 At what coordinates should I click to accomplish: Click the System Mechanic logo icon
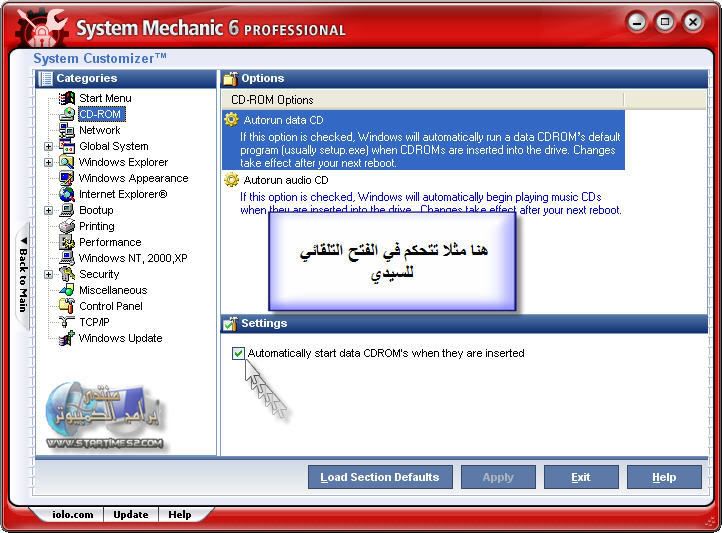click(x=41, y=28)
